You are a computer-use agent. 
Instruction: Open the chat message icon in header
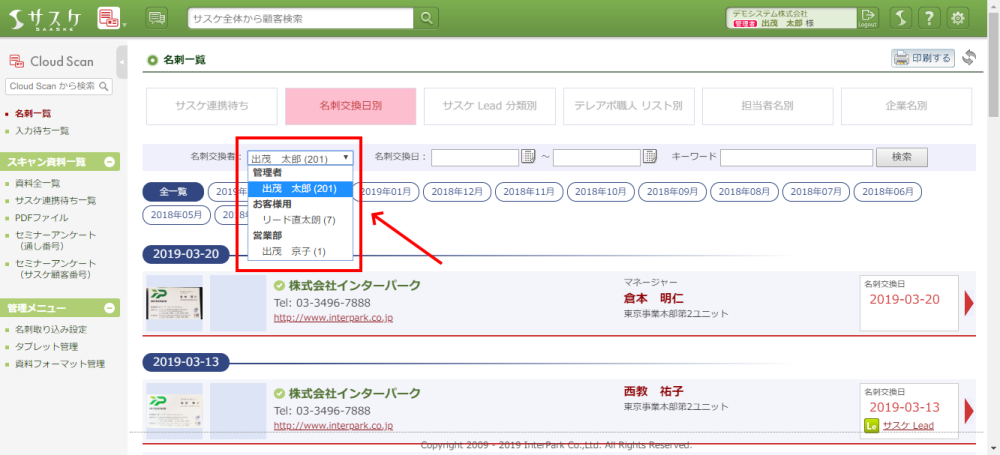pyautogui.click(x=158, y=18)
